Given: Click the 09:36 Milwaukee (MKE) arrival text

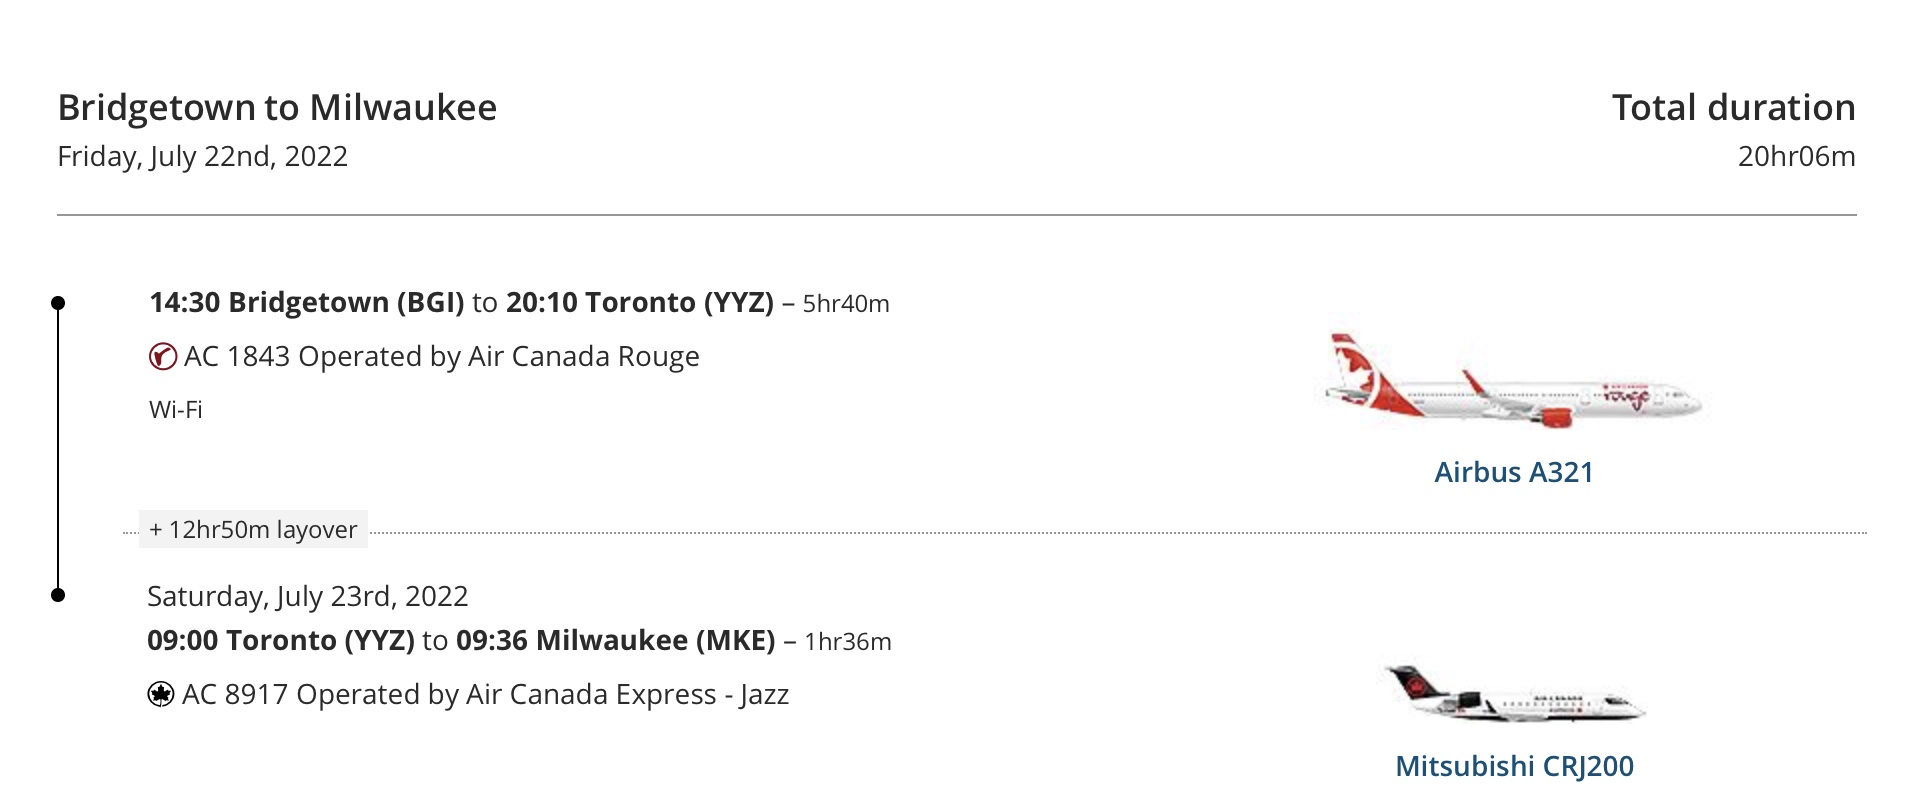Looking at the screenshot, I should [x=616, y=640].
